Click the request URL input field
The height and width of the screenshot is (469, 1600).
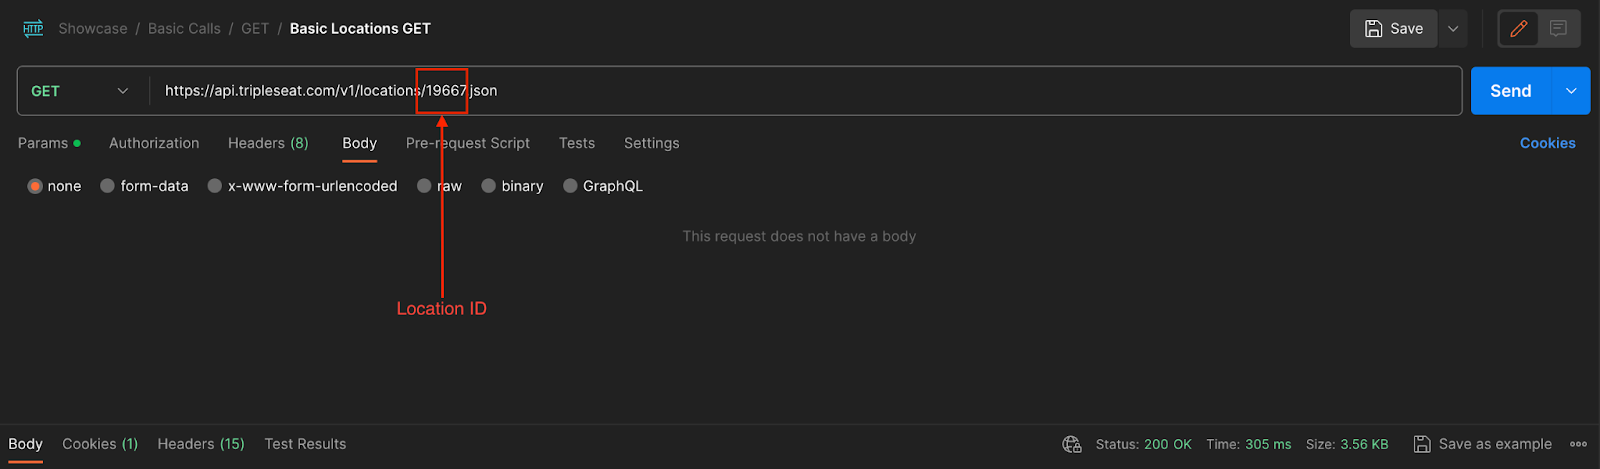[x=806, y=91]
